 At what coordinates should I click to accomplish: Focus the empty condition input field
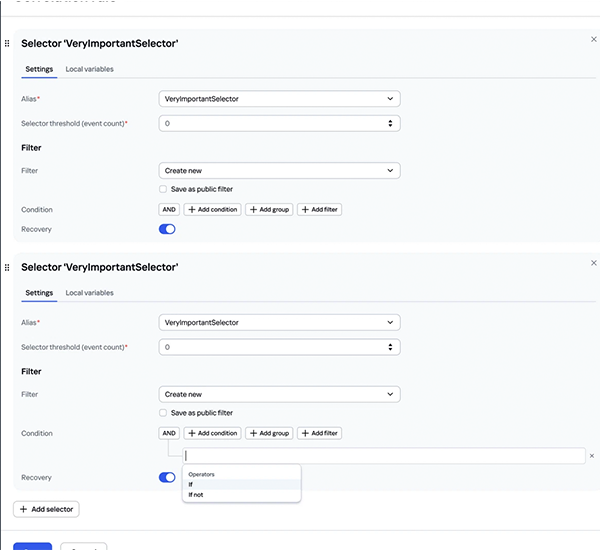384,456
